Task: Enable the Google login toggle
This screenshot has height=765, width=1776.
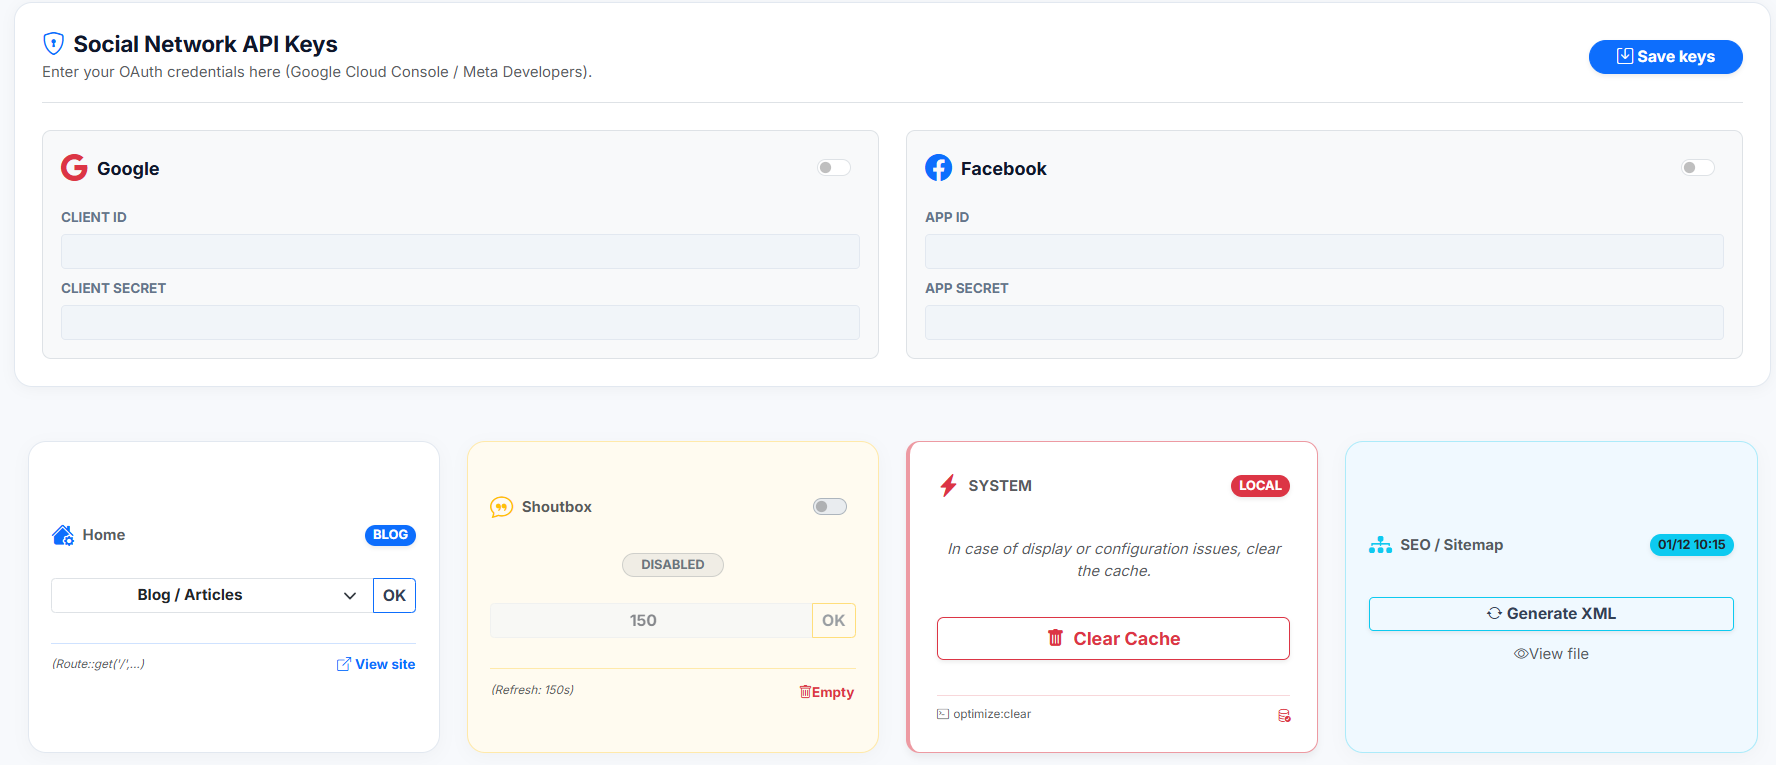Action: pos(834,168)
